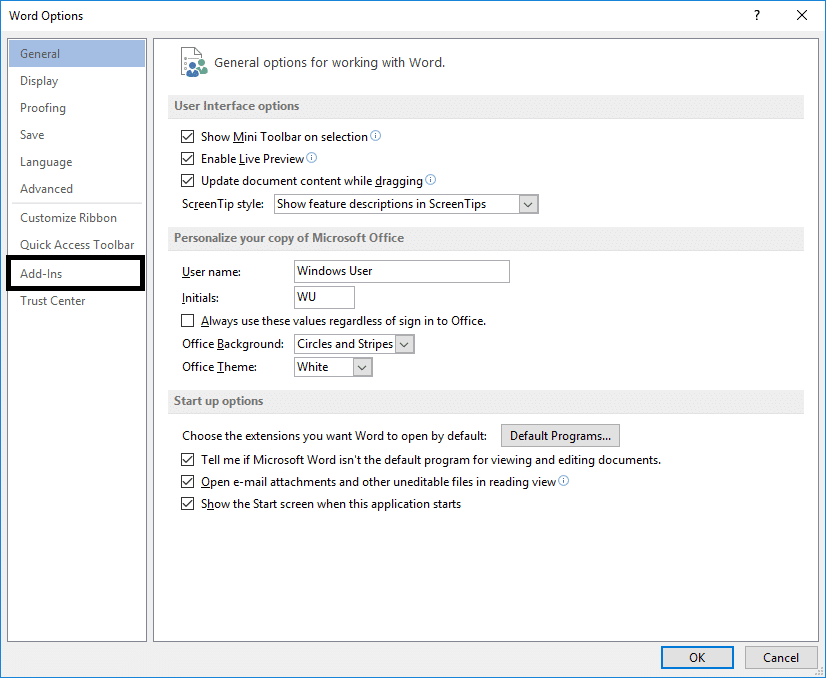Click the info icon beside Enable Live Preview

point(312,158)
